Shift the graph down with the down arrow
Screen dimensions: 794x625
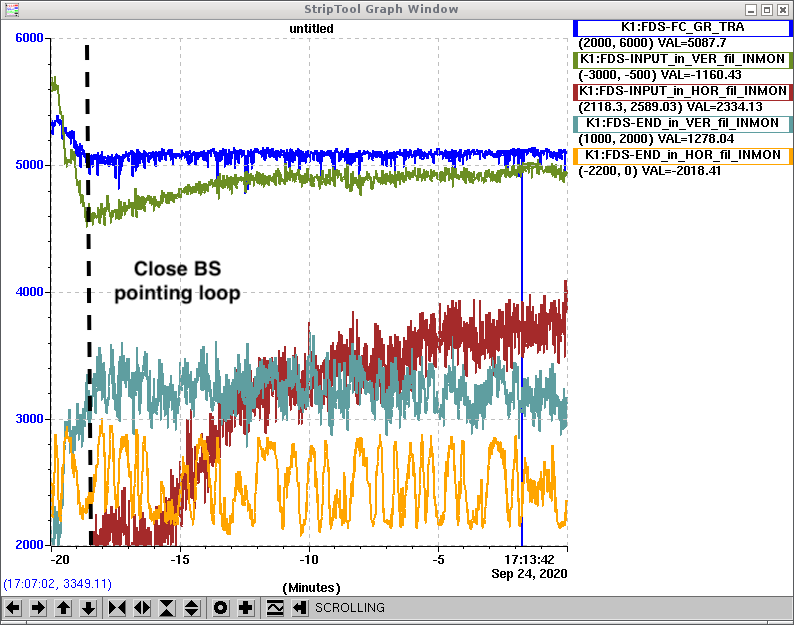click(x=89, y=607)
